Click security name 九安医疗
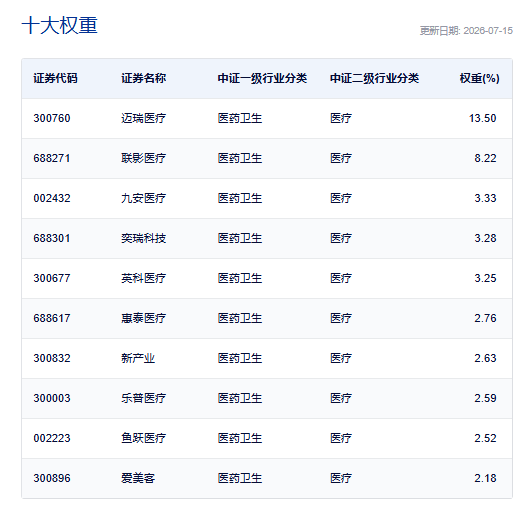Viewport: 531px width, 518px height. [144, 198]
